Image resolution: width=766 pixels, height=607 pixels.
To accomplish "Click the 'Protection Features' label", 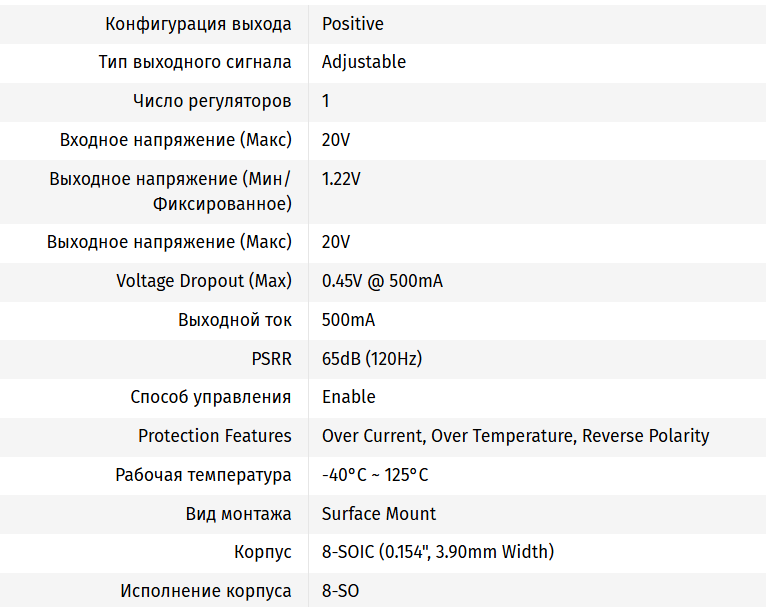I will pyautogui.click(x=214, y=436).
